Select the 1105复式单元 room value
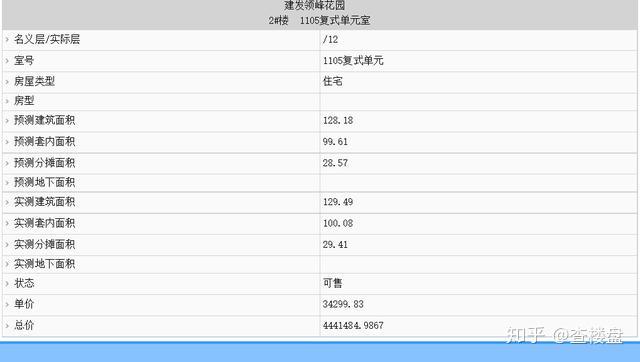The width and height of the screenshot is (640, 362). [353, 61]
